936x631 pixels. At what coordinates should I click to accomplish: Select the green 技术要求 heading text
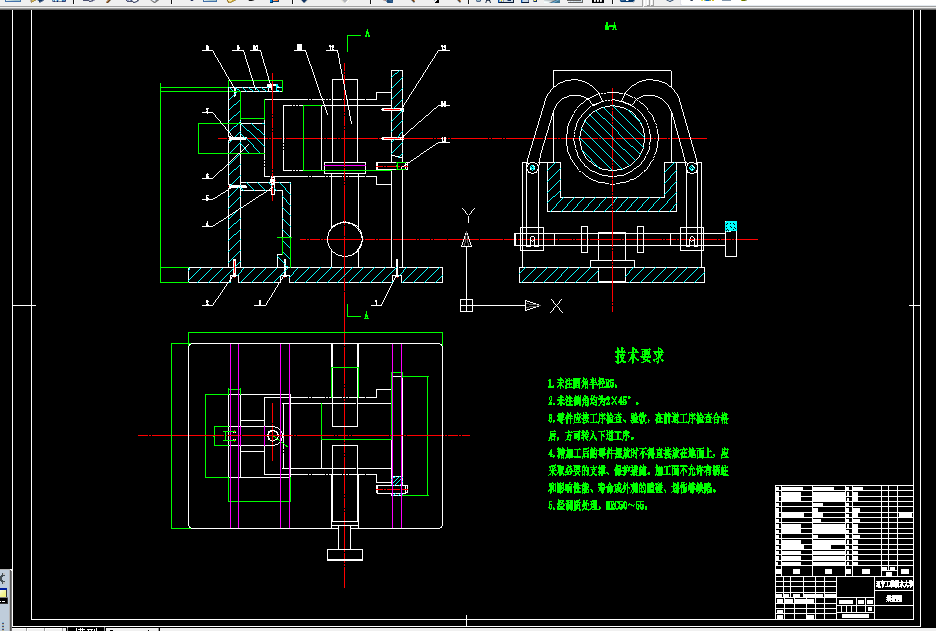639,356
